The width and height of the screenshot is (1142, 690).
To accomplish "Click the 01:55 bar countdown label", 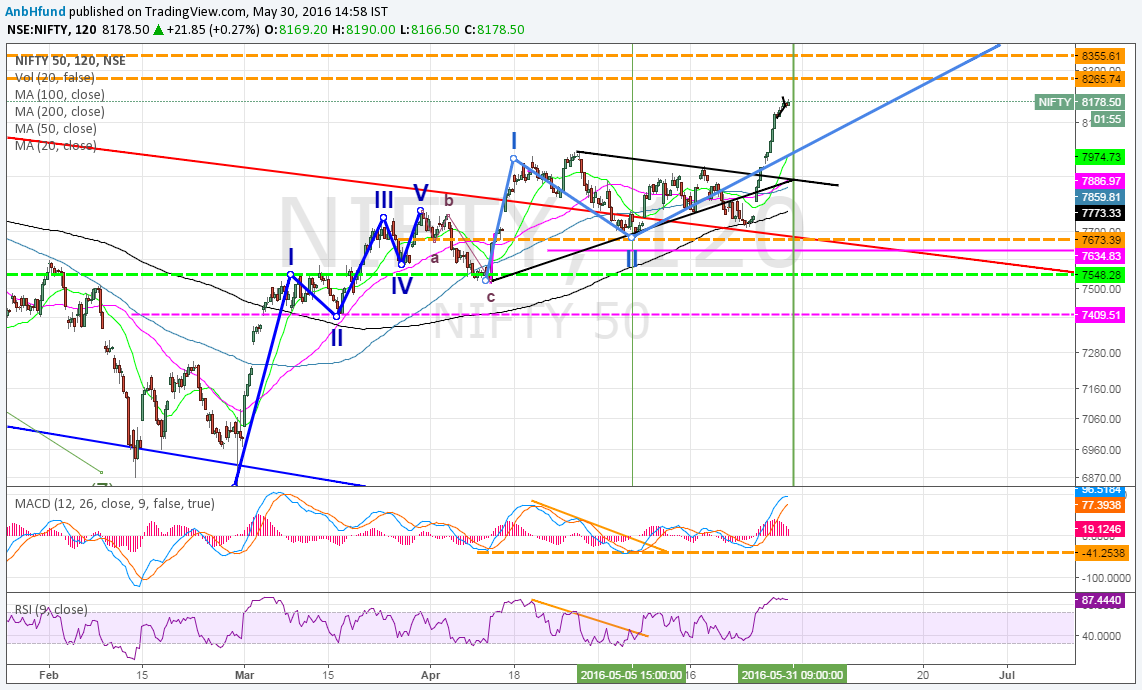I will tap(1107, 119).
